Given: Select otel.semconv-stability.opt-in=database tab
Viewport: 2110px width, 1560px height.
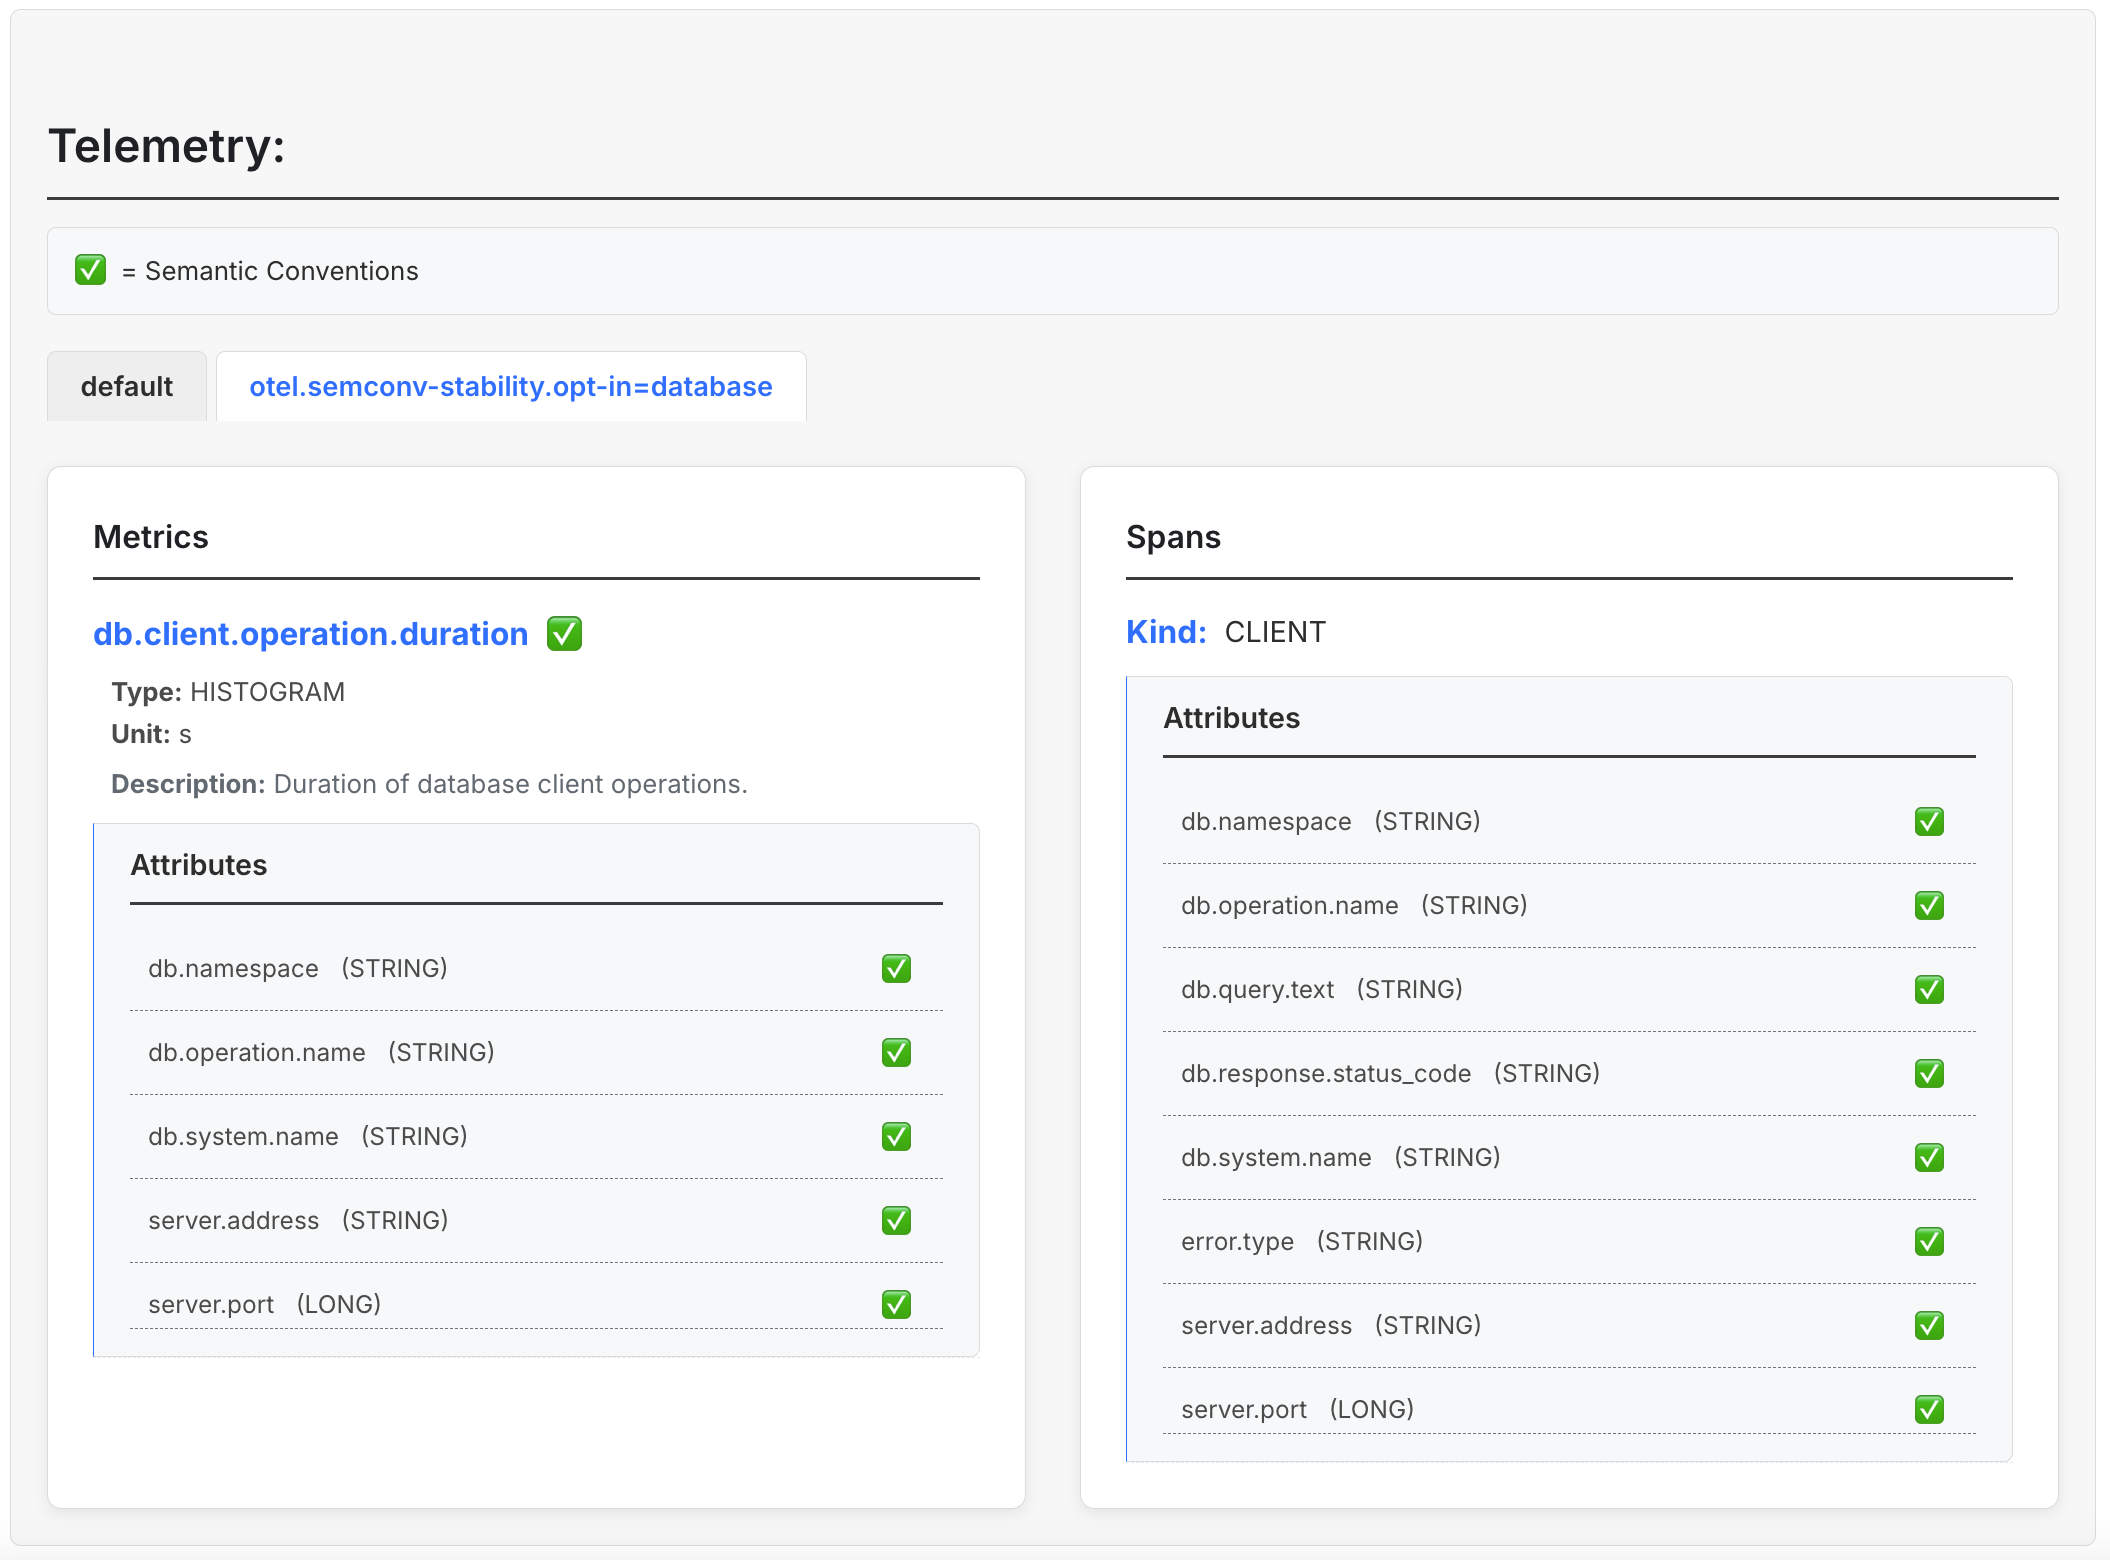Looking at the screenshot, I should 510,387.
